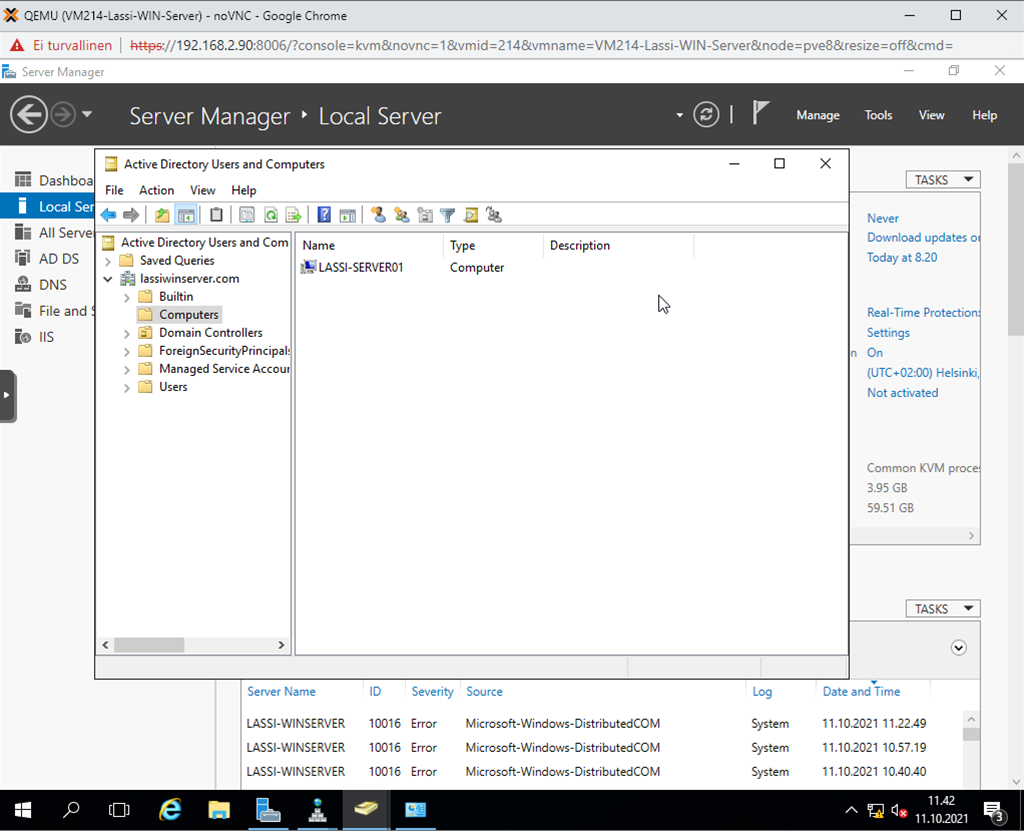The image size is (1024, 831).
Task: Open the ADUC View menu
Action: (x=202, y=190)
